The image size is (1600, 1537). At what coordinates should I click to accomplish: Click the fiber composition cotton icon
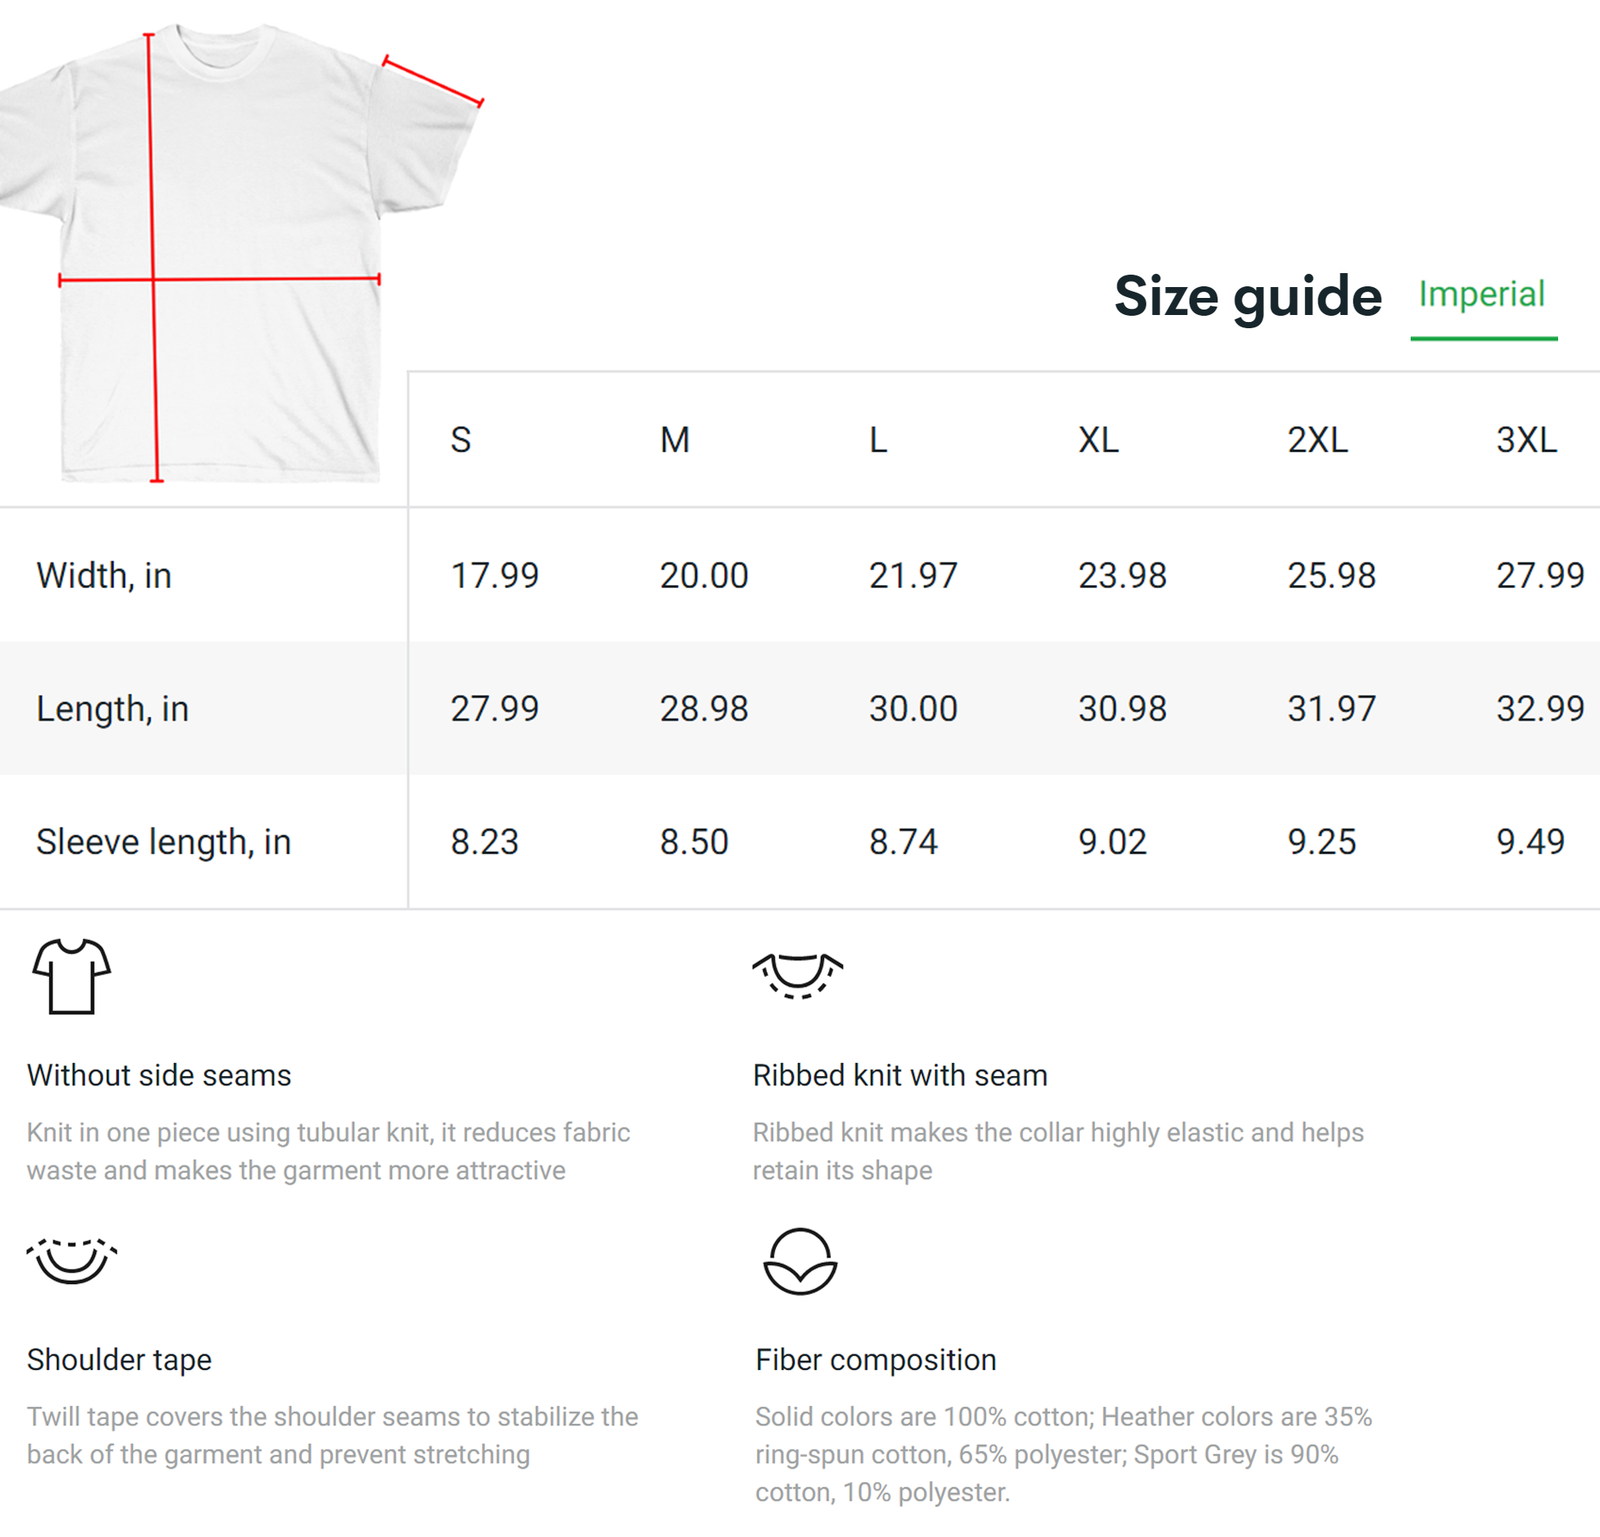[800, 1262]
